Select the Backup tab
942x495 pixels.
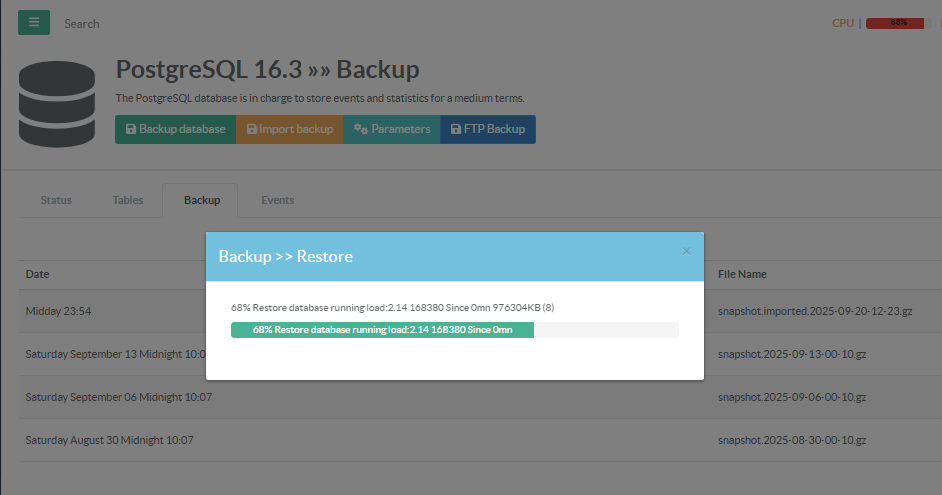[202, 200]
